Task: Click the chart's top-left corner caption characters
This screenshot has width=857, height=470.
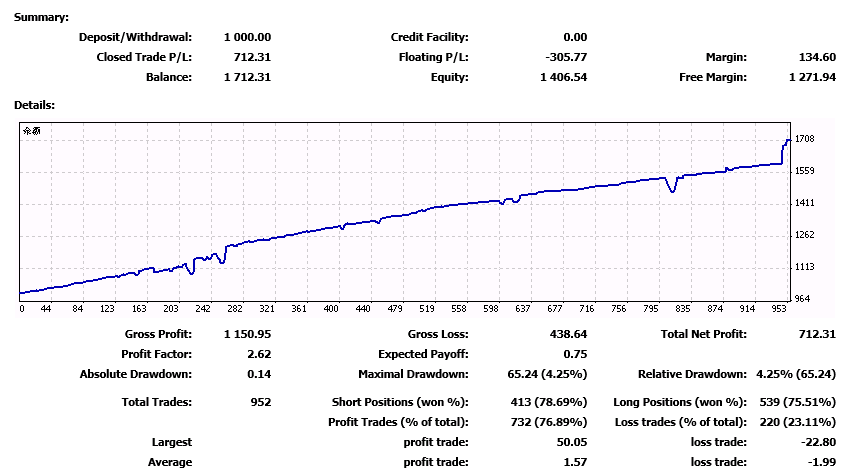Action: pyautogui.click(x=32, y=131)
